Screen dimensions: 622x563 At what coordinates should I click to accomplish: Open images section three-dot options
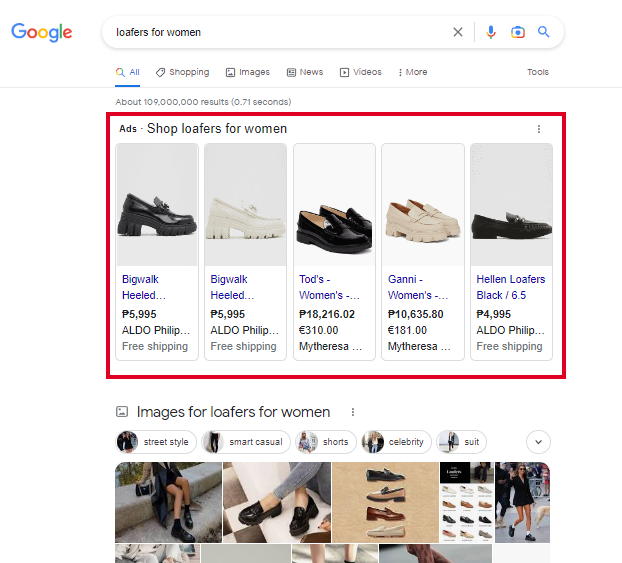[353, 412]
